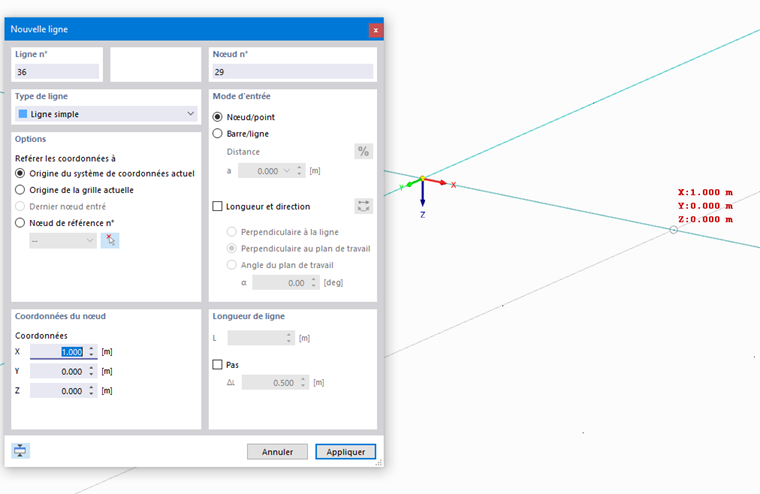The width and height of the screenshot is (760, 494).
Task: Click the percent distance toggle icon
Action: coord(364,152)
